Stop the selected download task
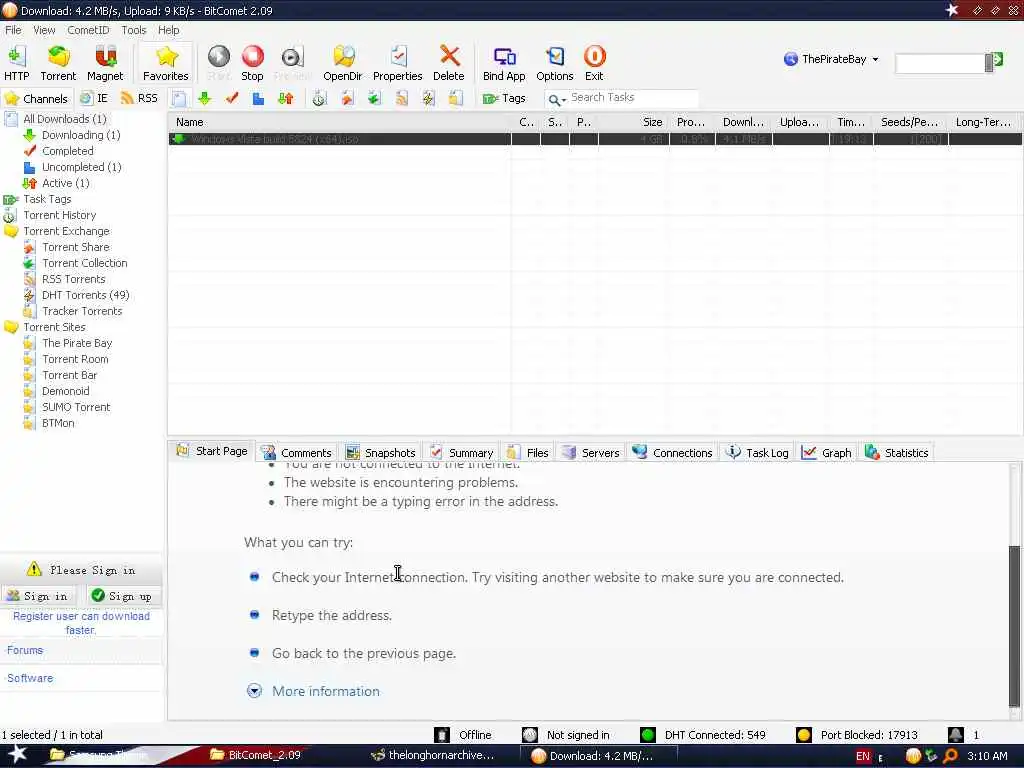 coord(252,63)
